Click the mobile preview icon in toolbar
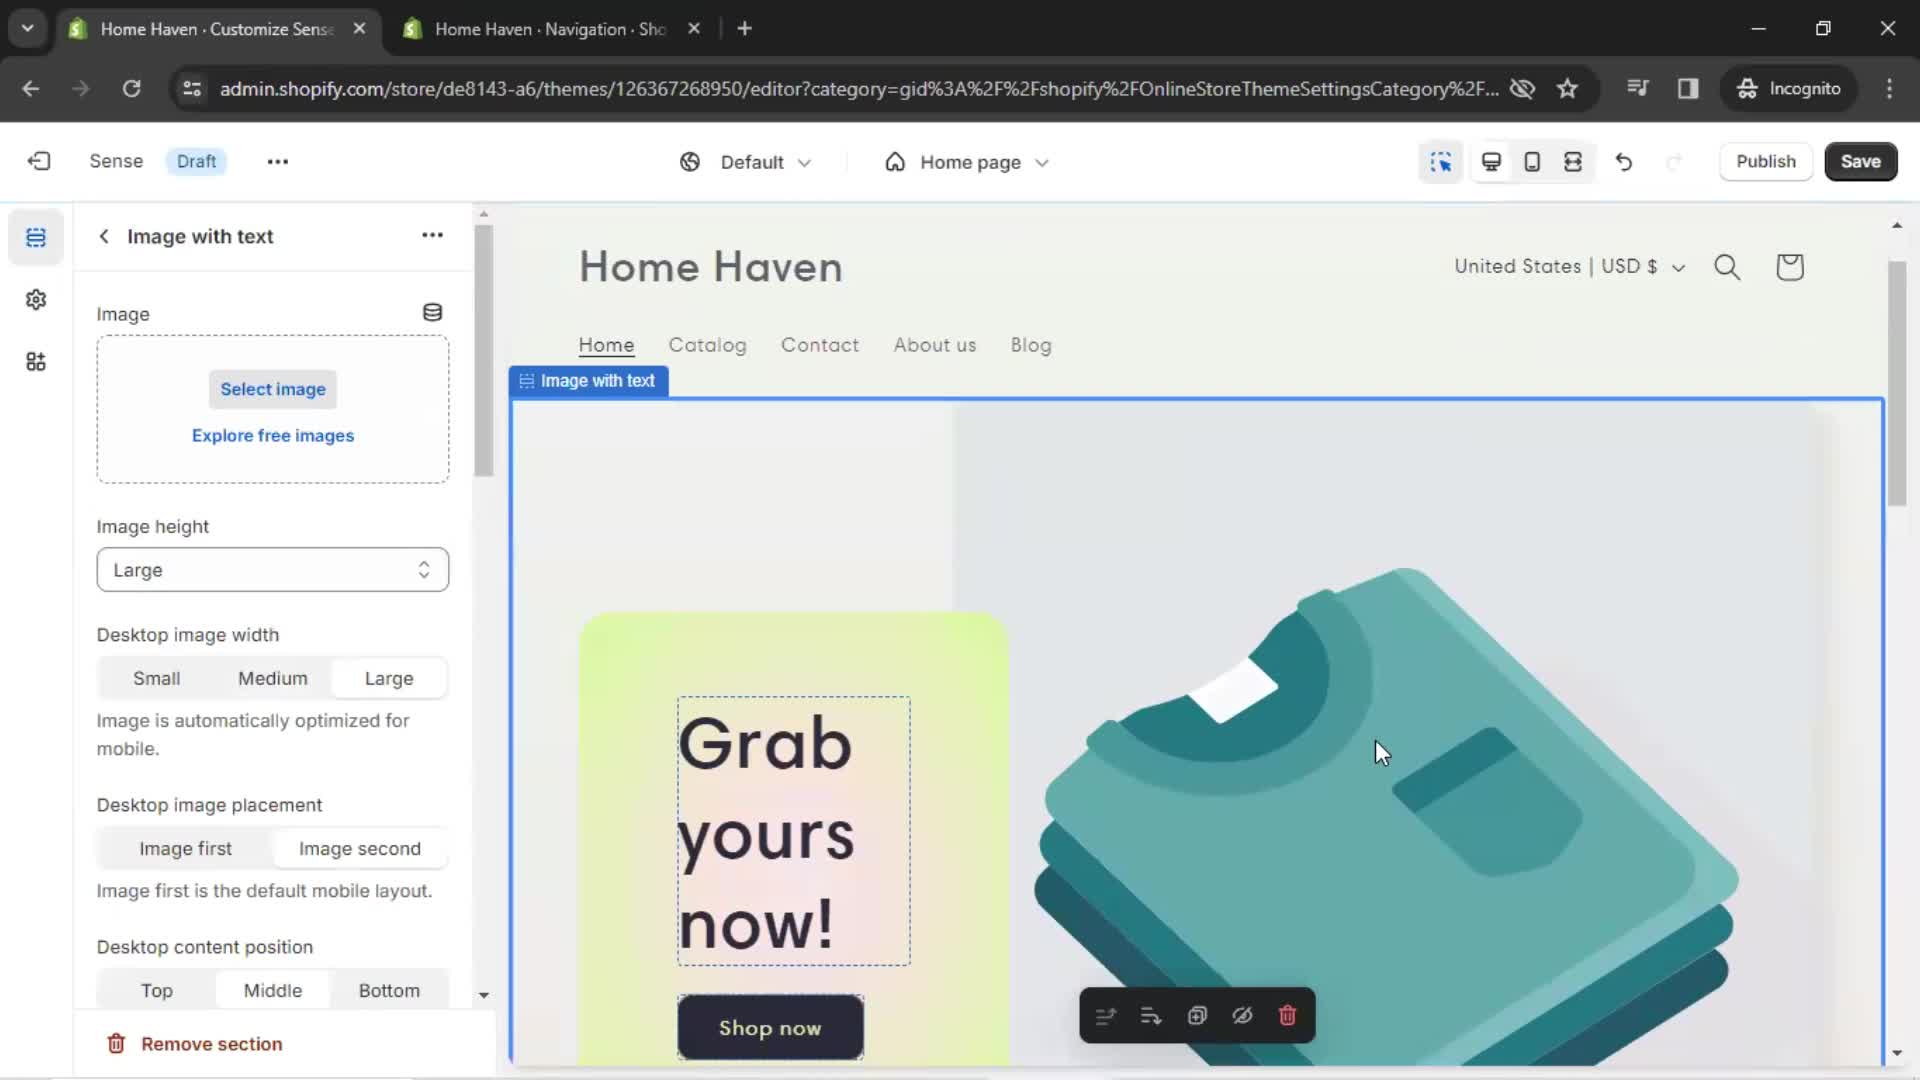The image size is (1920, 1080). click(x=1532, y=161)
